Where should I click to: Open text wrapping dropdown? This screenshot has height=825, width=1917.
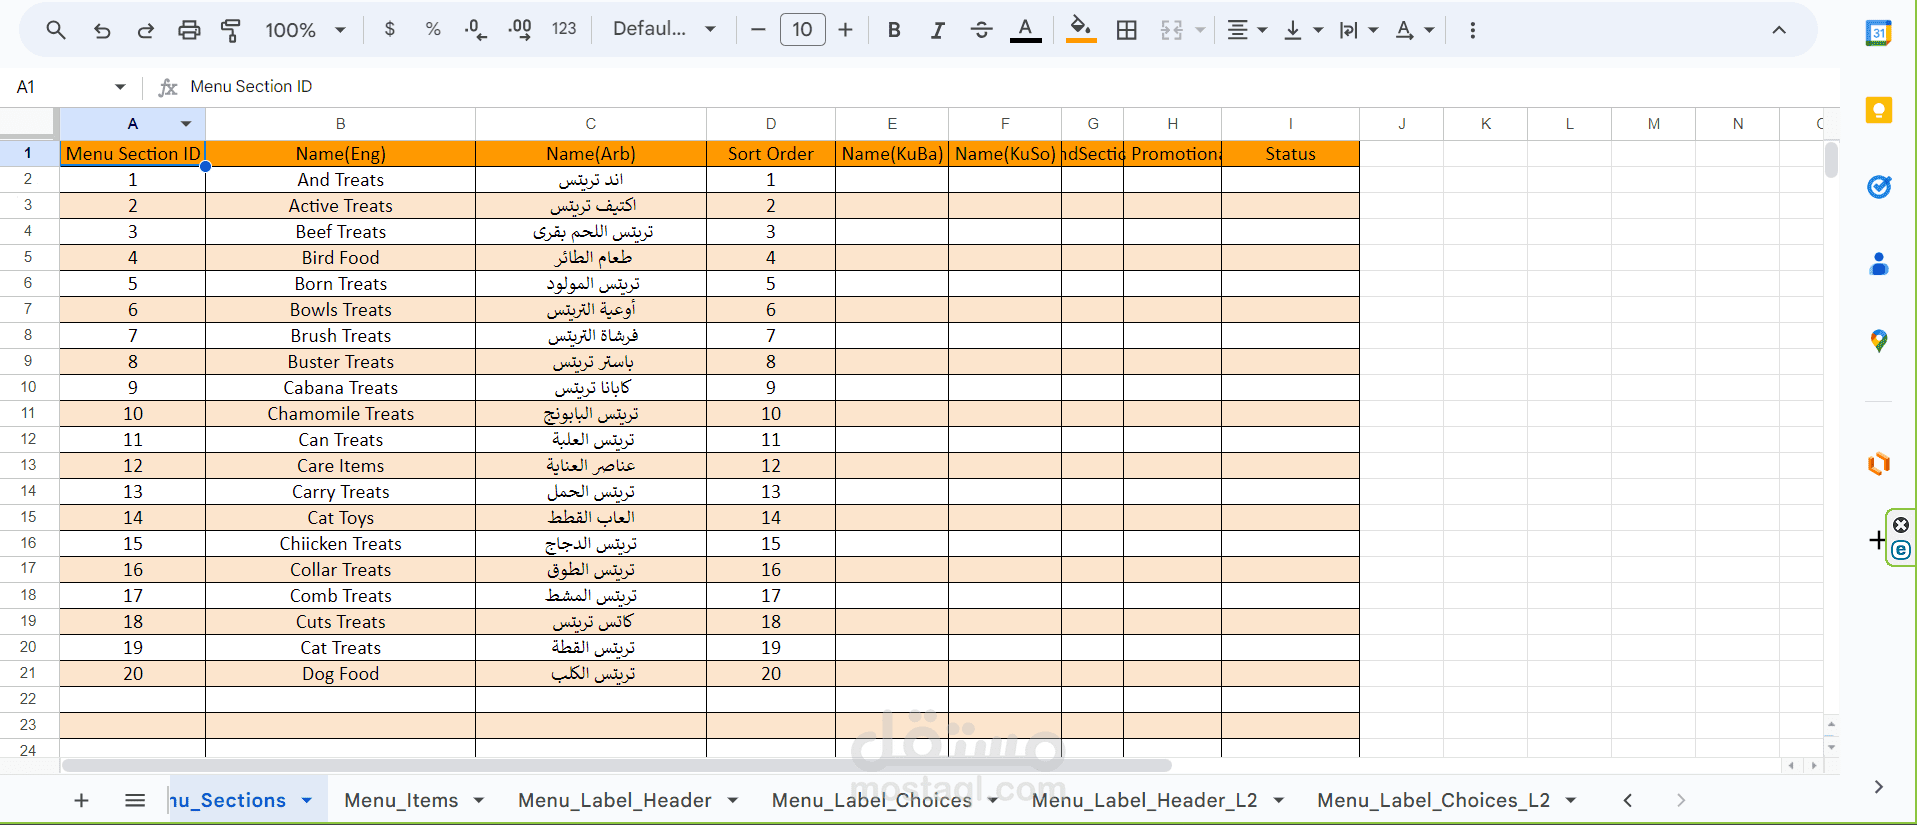tap(1358, 30)
